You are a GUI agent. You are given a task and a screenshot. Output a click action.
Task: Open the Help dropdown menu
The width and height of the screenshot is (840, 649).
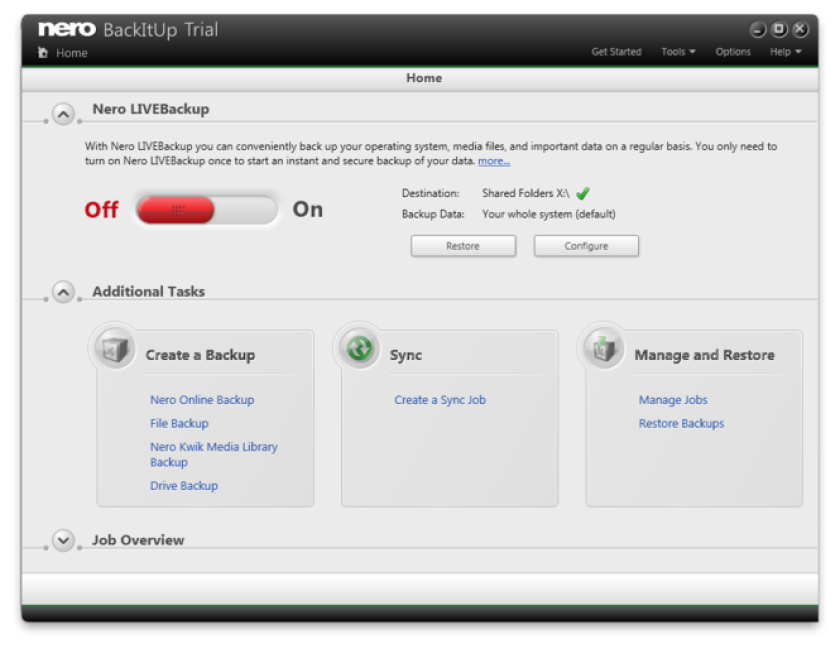click(785, 51)
